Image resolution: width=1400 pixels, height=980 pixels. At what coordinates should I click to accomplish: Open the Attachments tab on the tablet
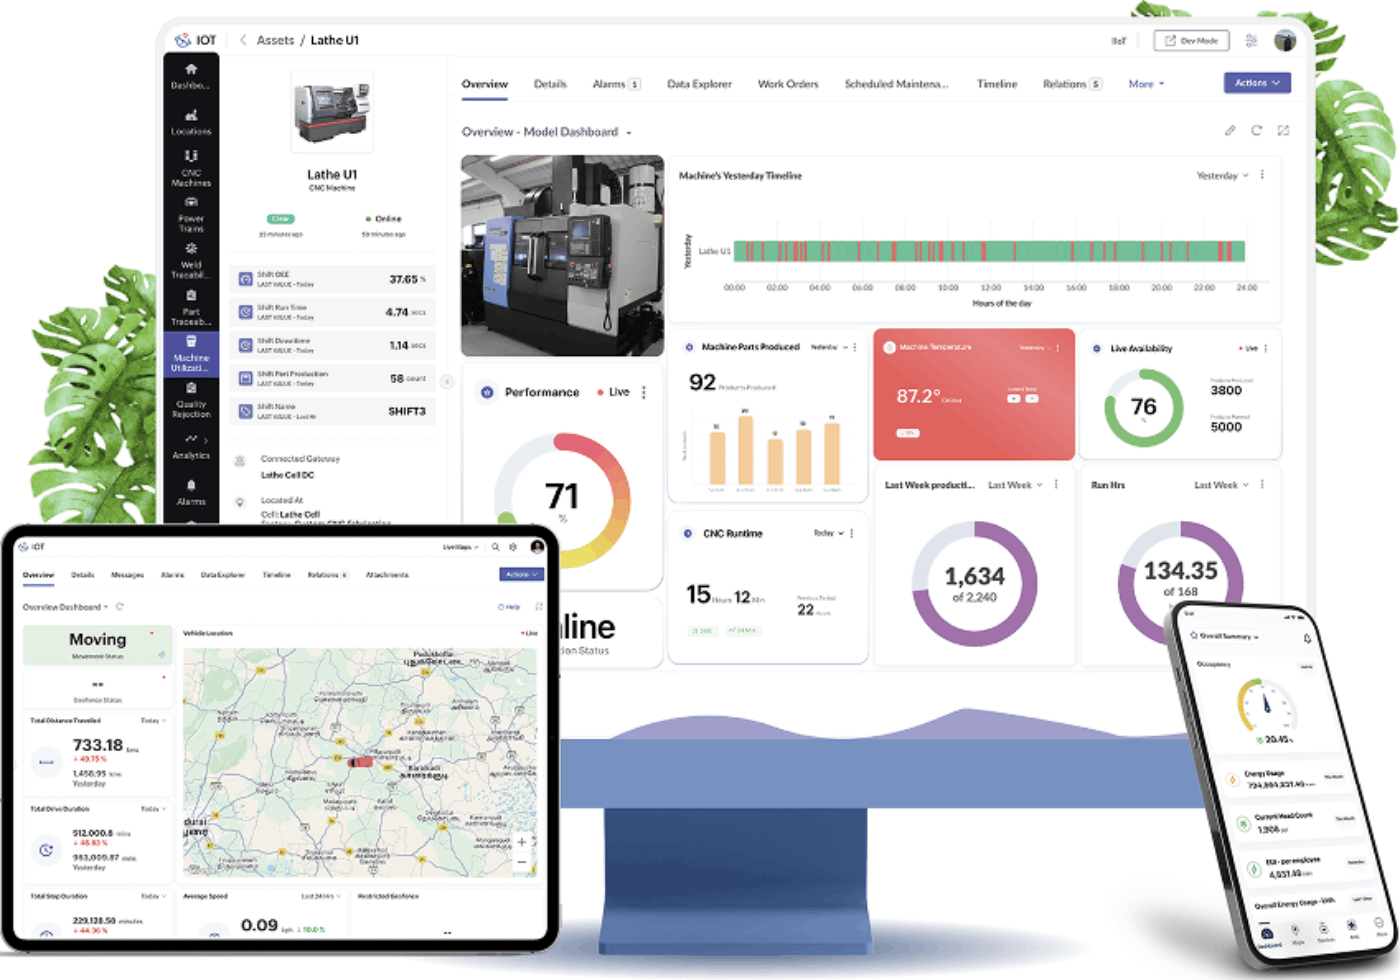(387, 575)
